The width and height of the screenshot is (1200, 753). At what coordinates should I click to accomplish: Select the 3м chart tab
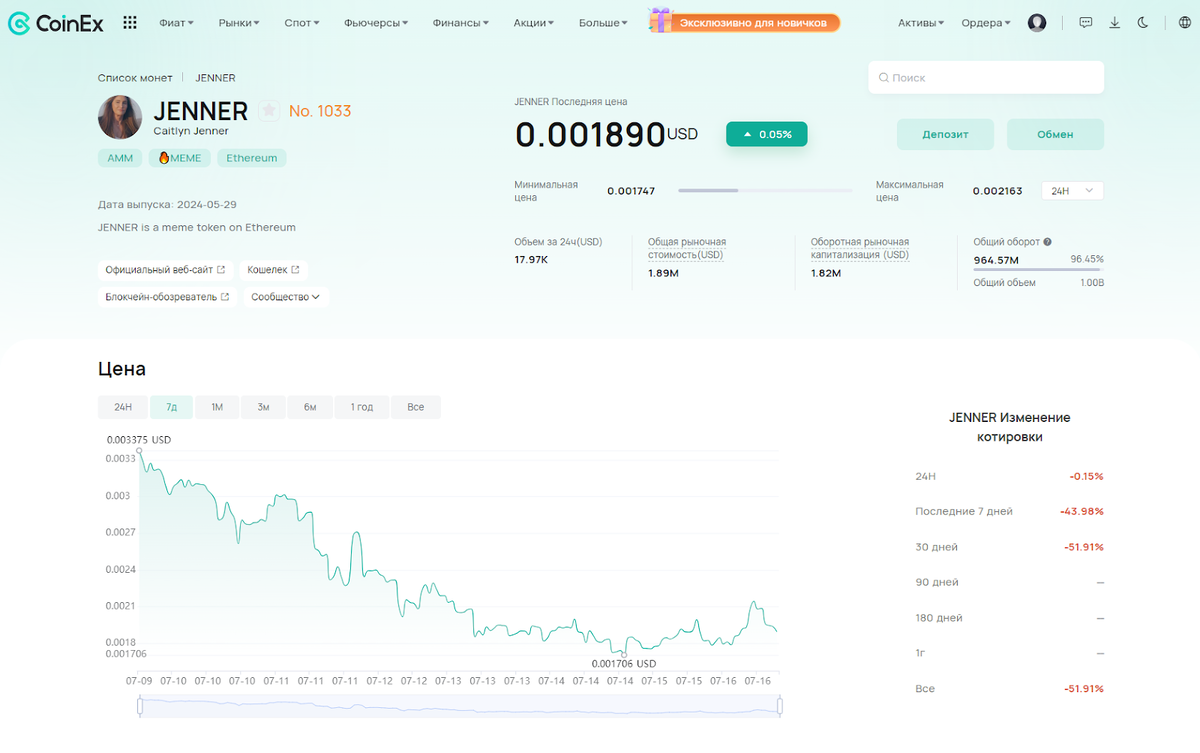263,407
